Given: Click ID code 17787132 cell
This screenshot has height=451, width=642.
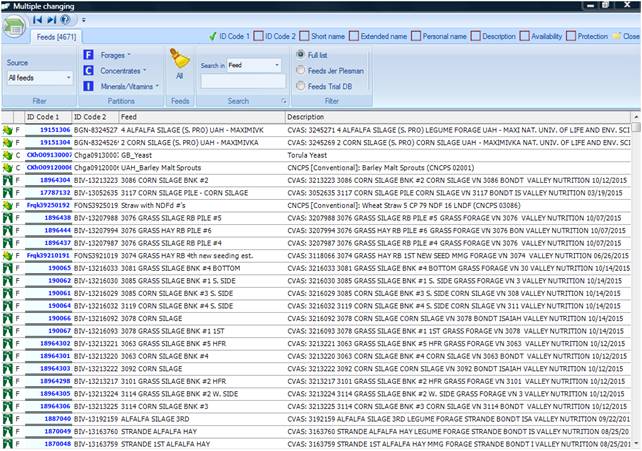Looking at the screenshot, I should point(48,193).
